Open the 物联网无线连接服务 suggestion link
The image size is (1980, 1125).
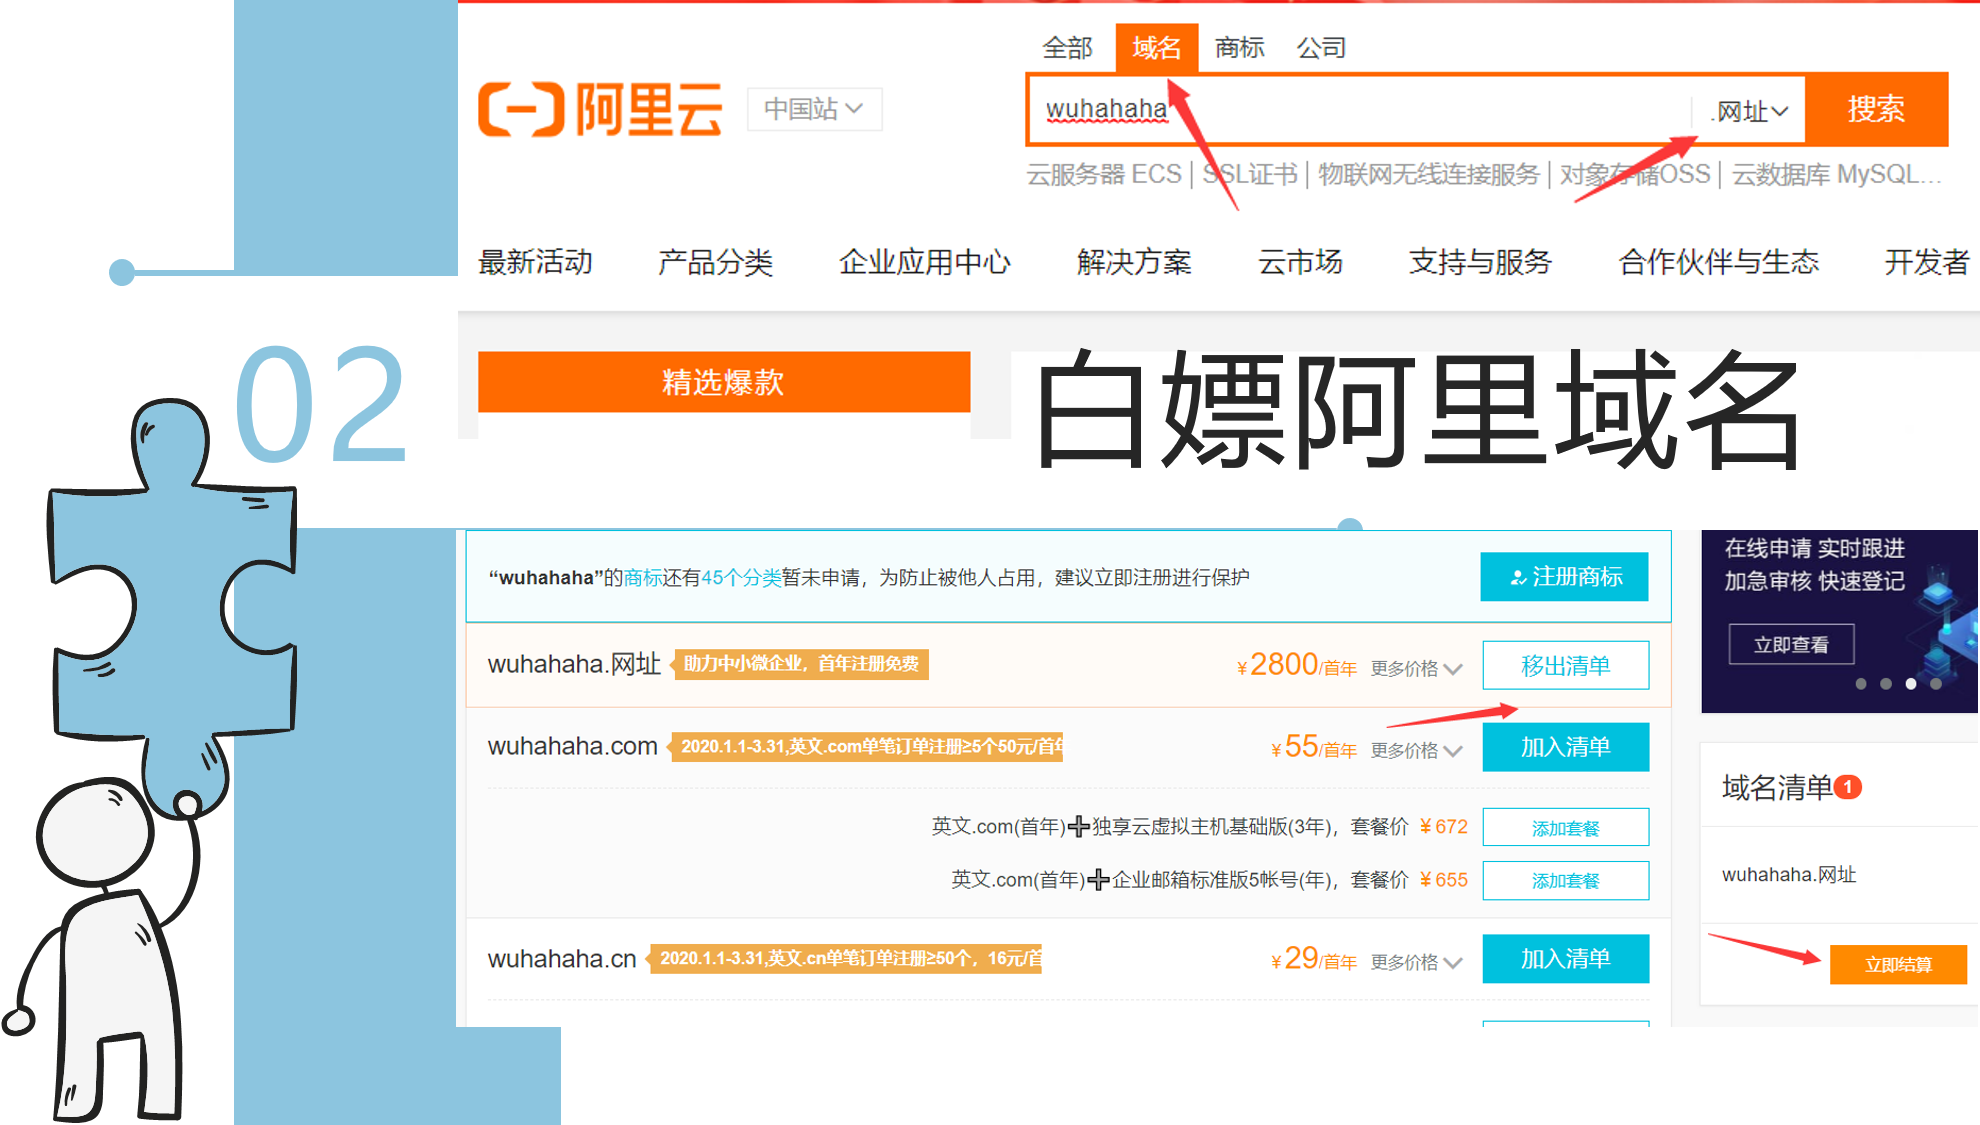click(1429, 175)
